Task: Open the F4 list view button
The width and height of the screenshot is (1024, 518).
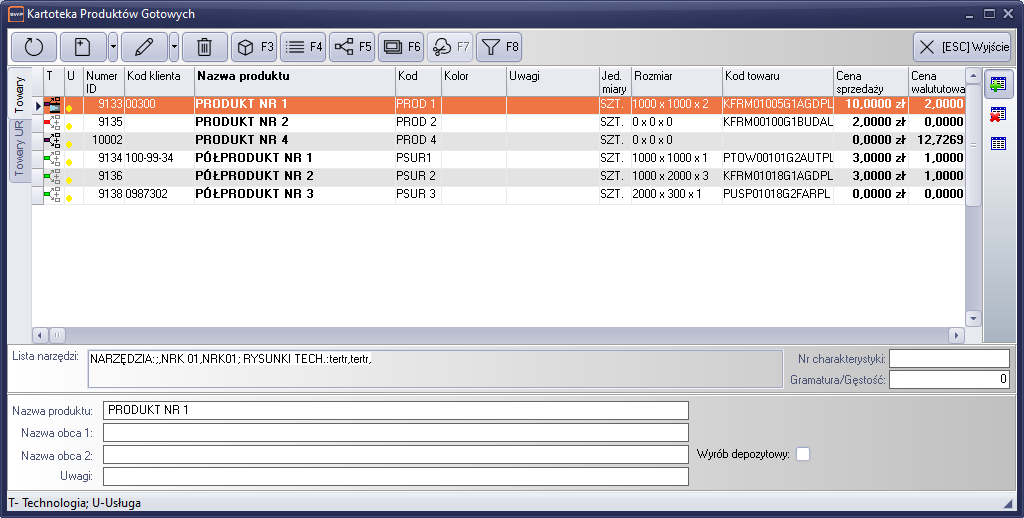Action: point(303,46)
